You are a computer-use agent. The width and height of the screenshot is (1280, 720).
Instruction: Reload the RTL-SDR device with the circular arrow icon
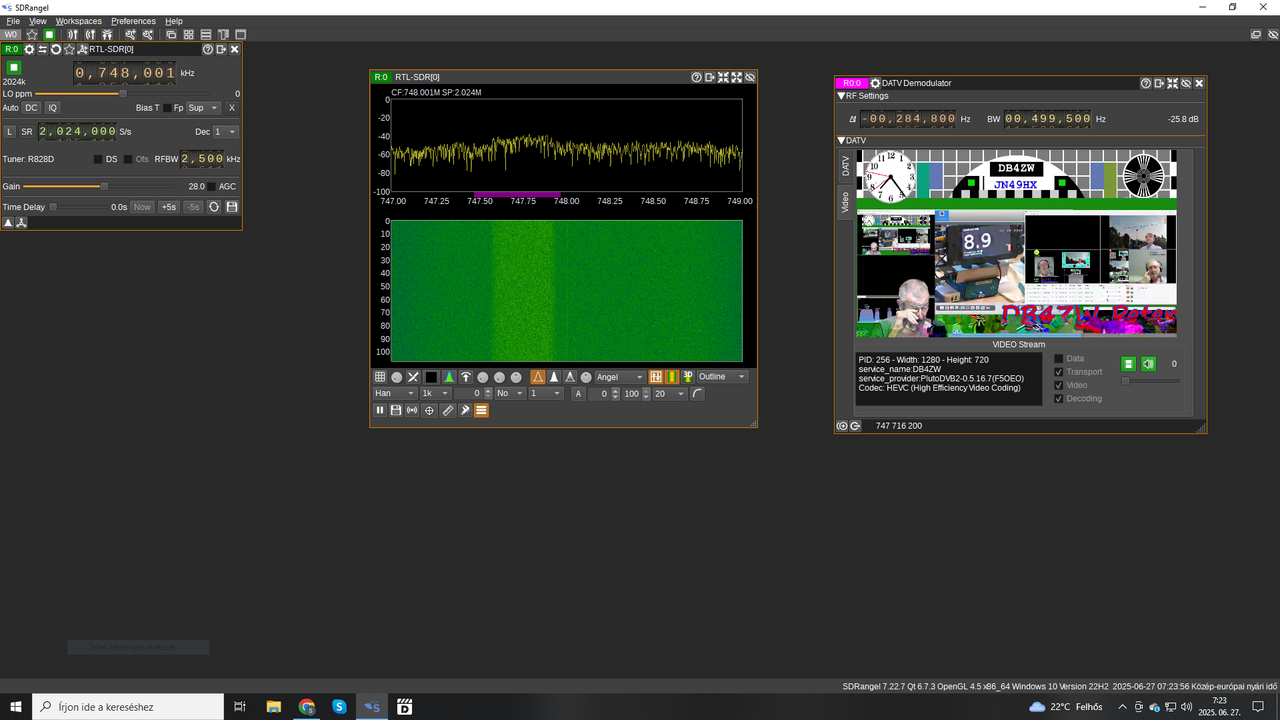tap(56, 49)
